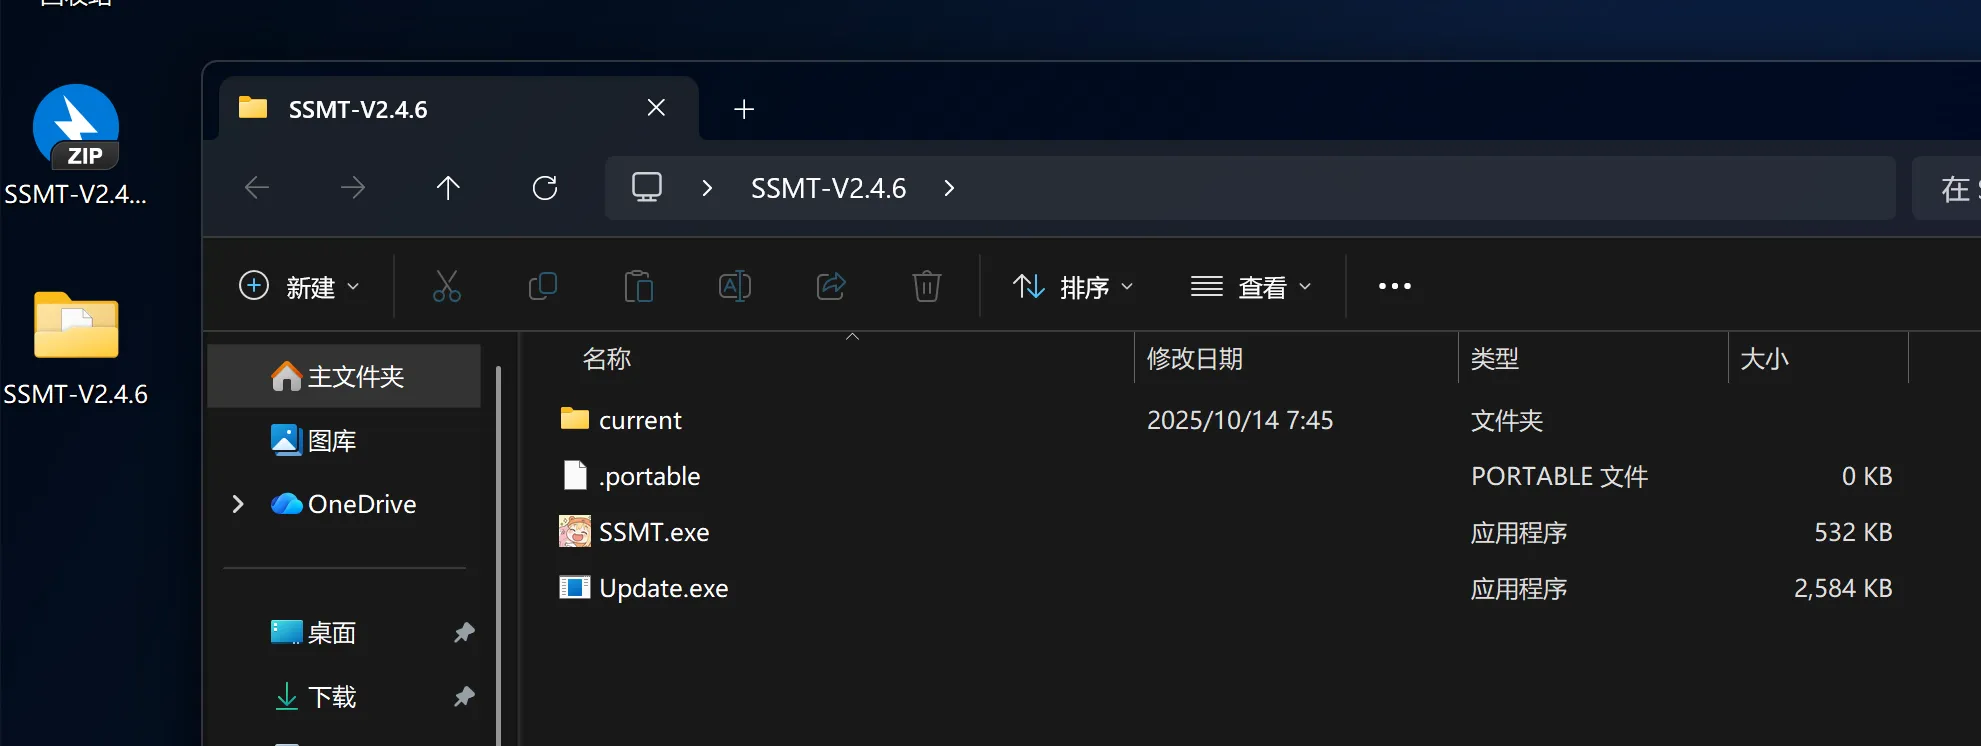Open the 排序 (Sort) dropdown

point(1073,287)
